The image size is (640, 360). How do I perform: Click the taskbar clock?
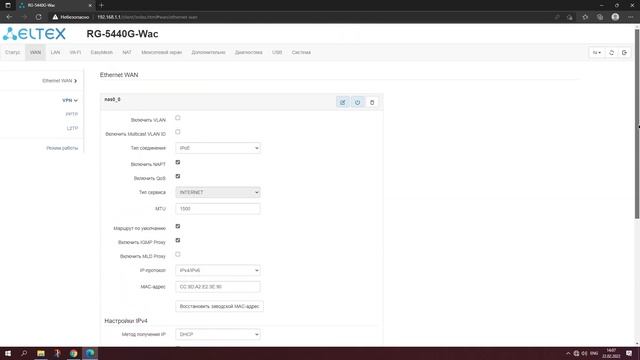[611, 353]
